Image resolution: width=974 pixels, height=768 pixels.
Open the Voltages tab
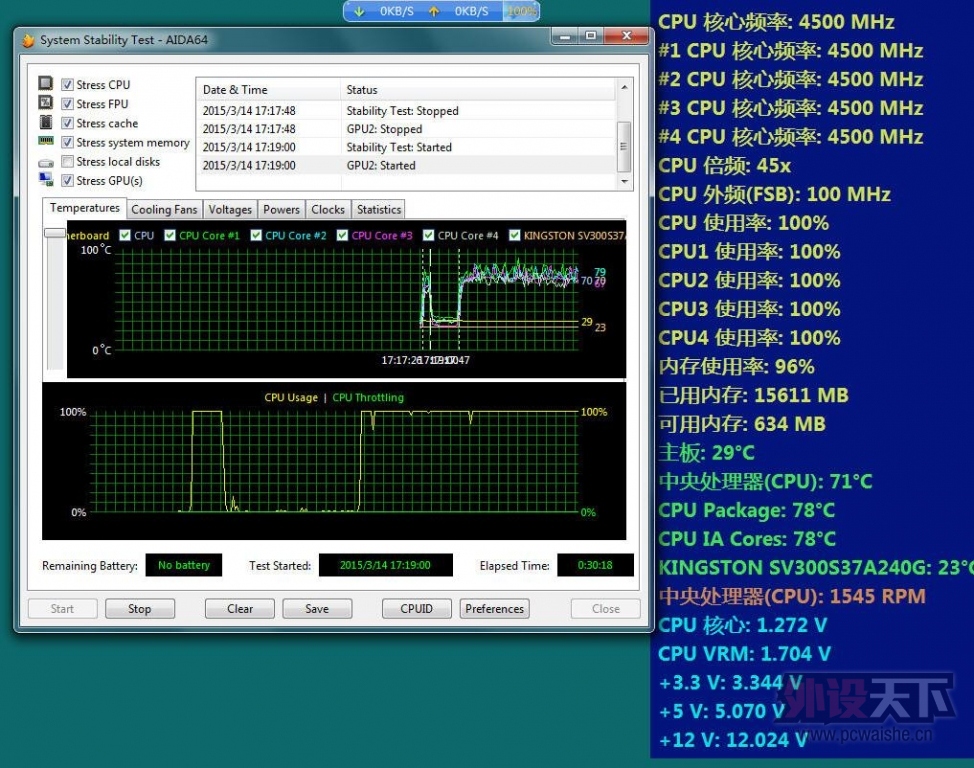tap(230, 209)
